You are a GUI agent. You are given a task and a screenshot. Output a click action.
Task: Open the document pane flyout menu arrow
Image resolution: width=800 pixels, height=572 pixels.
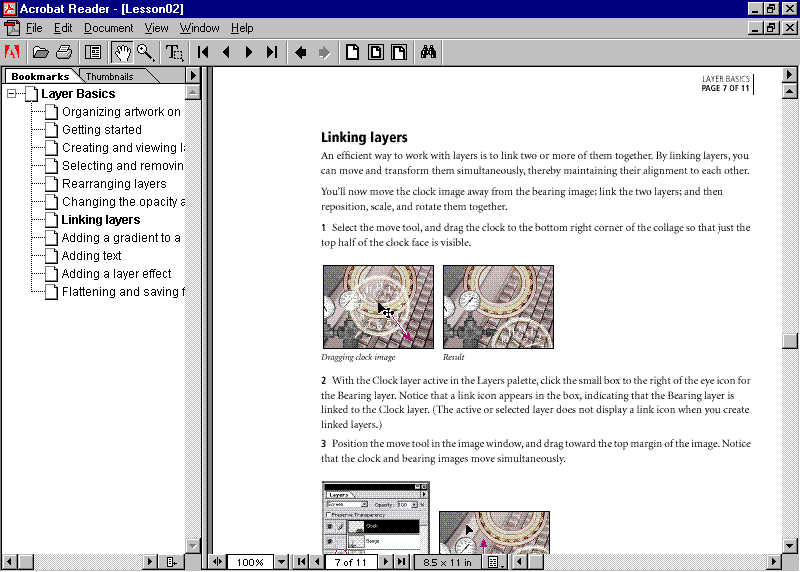[789, 74]
